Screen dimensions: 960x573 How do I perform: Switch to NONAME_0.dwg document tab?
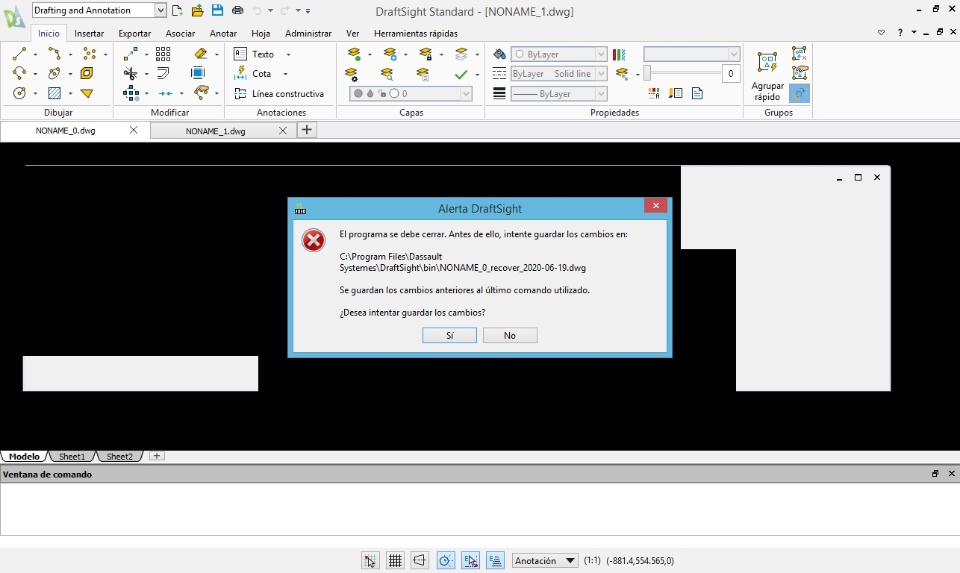(x=66, y=130)
